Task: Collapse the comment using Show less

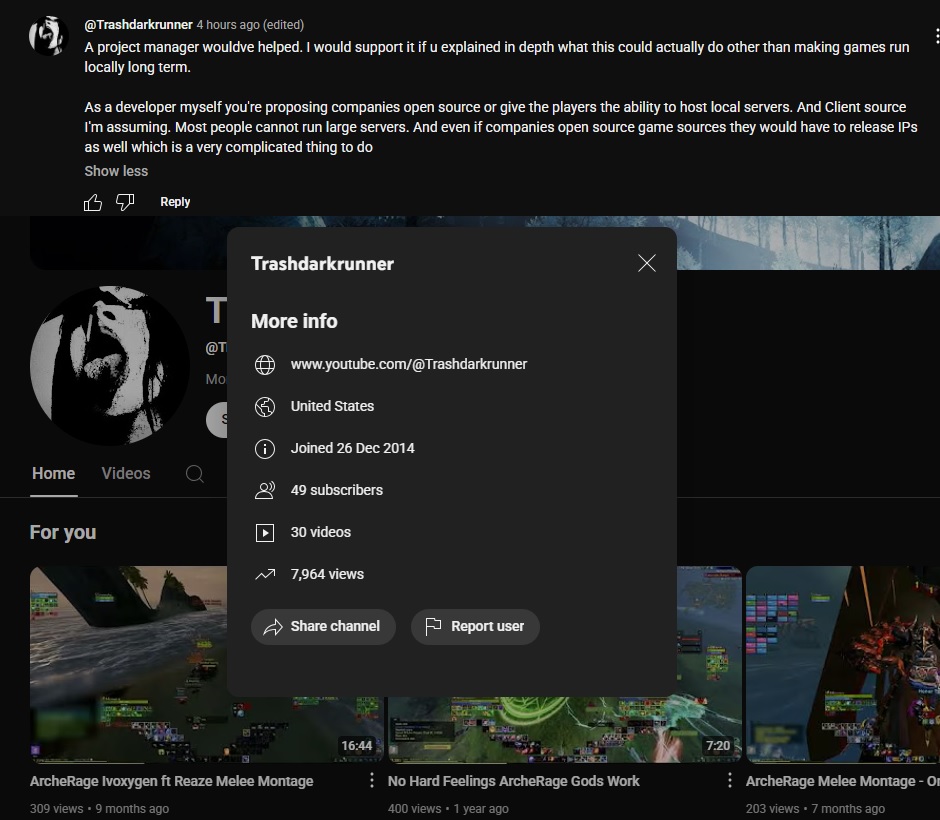Action: pos(116,171)
